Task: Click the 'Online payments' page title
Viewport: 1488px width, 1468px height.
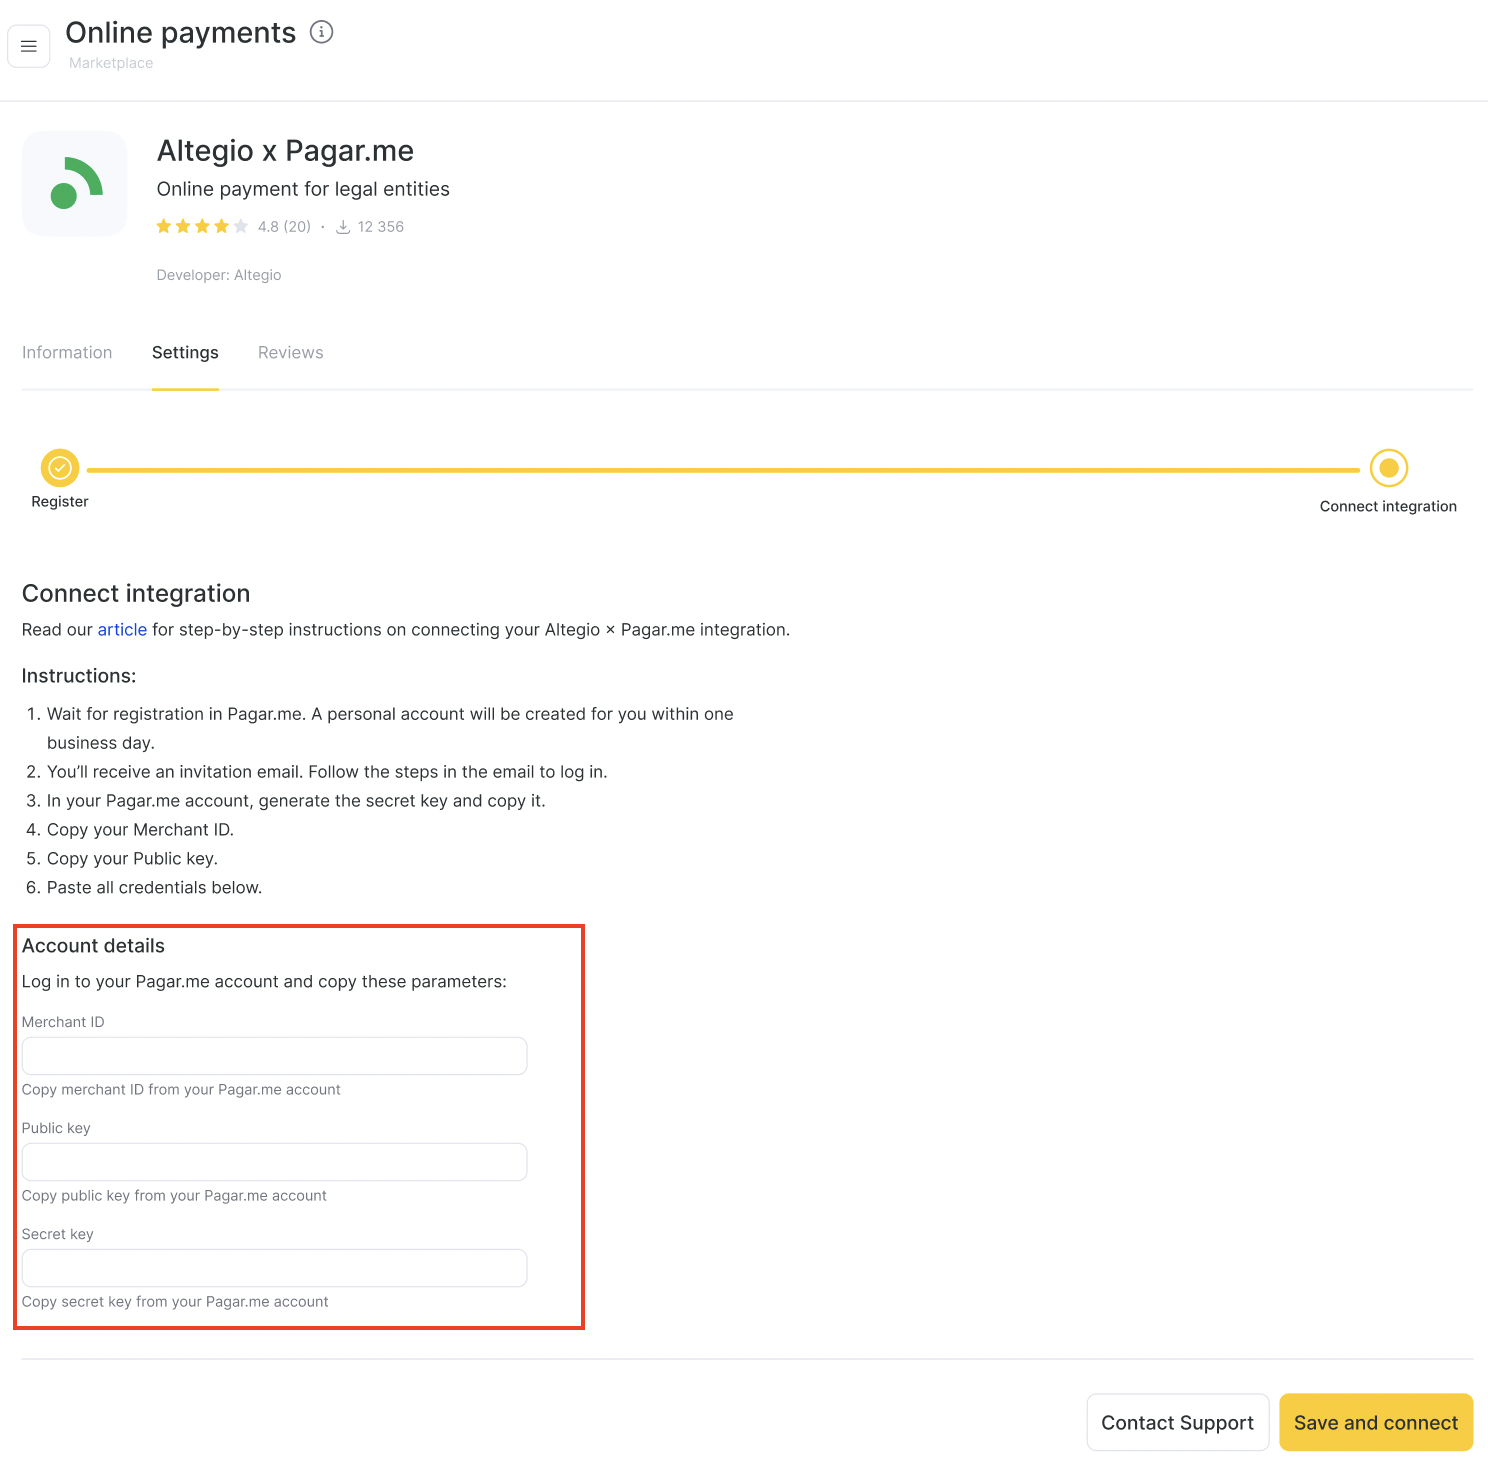Action: 181,33
